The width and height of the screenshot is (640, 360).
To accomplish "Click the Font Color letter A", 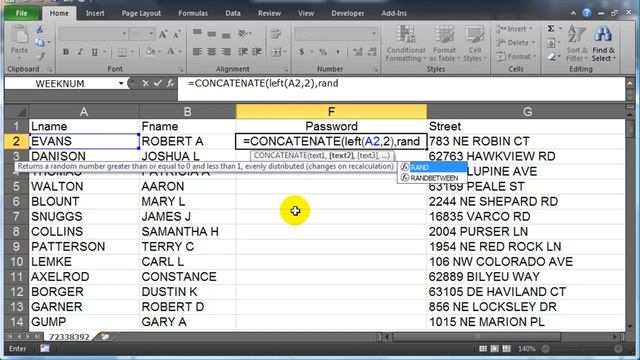I will (x=171, y=52).
